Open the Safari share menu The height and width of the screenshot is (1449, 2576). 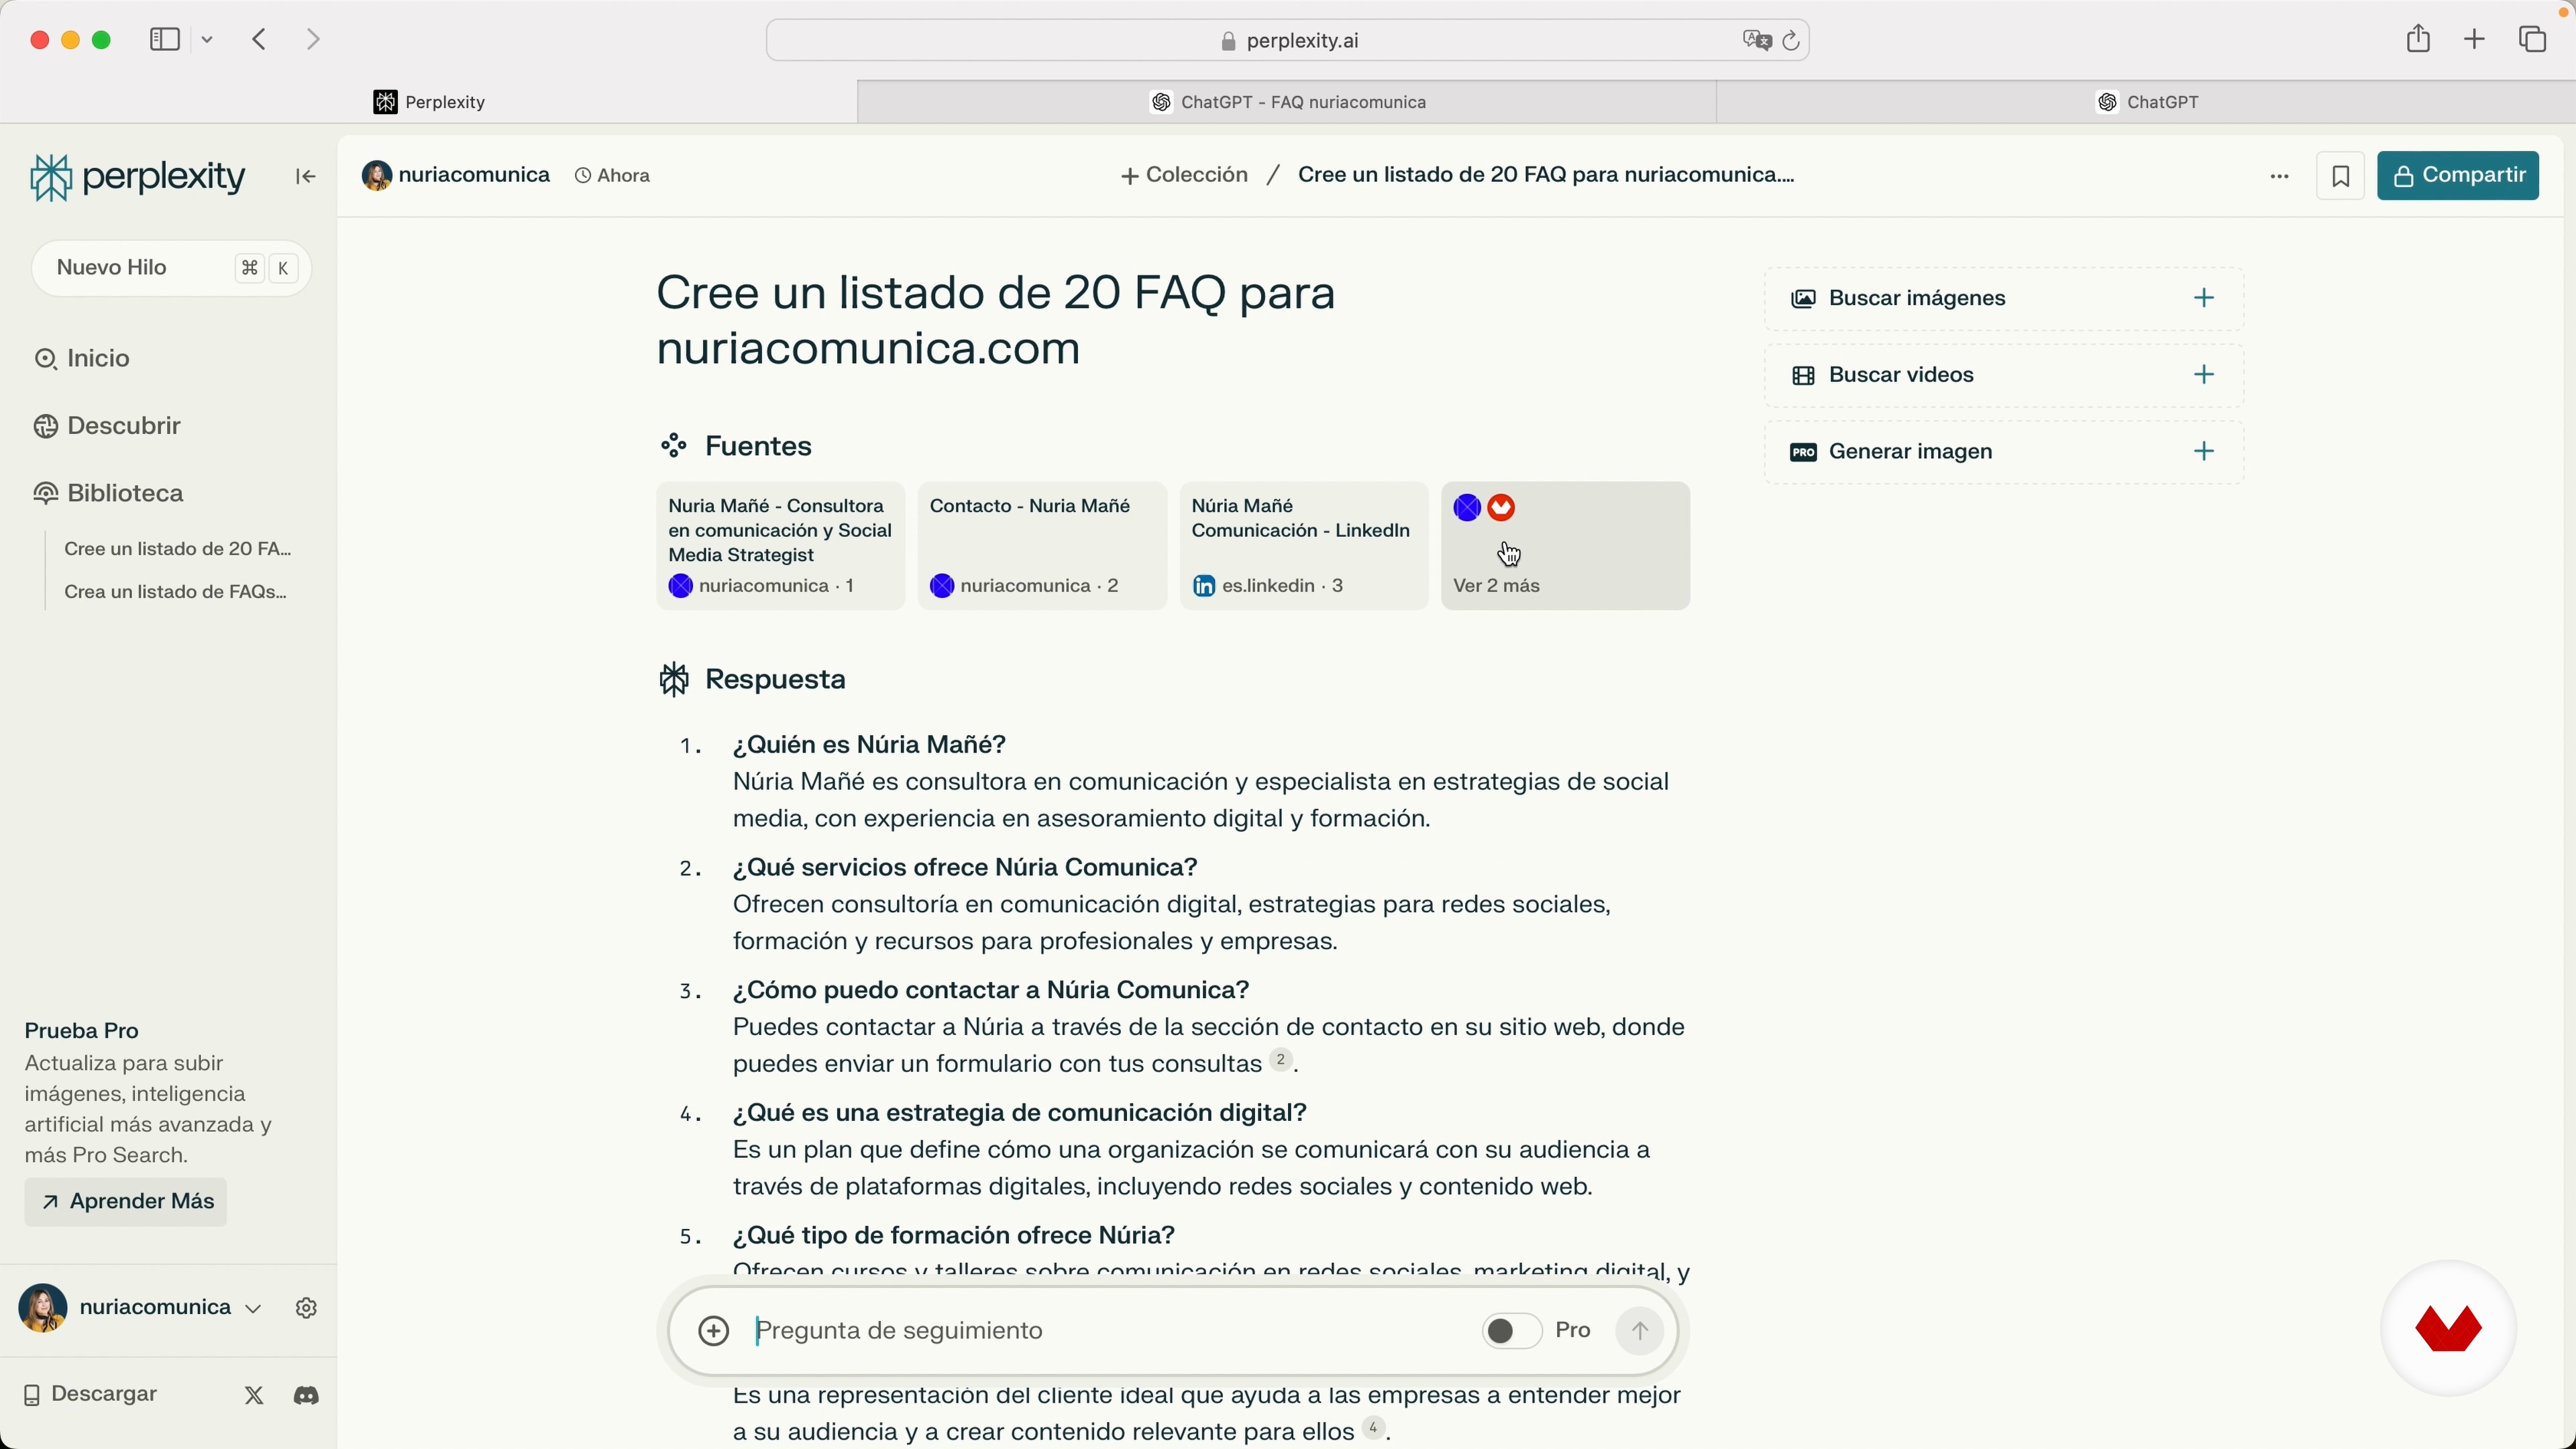(2418, 39)
